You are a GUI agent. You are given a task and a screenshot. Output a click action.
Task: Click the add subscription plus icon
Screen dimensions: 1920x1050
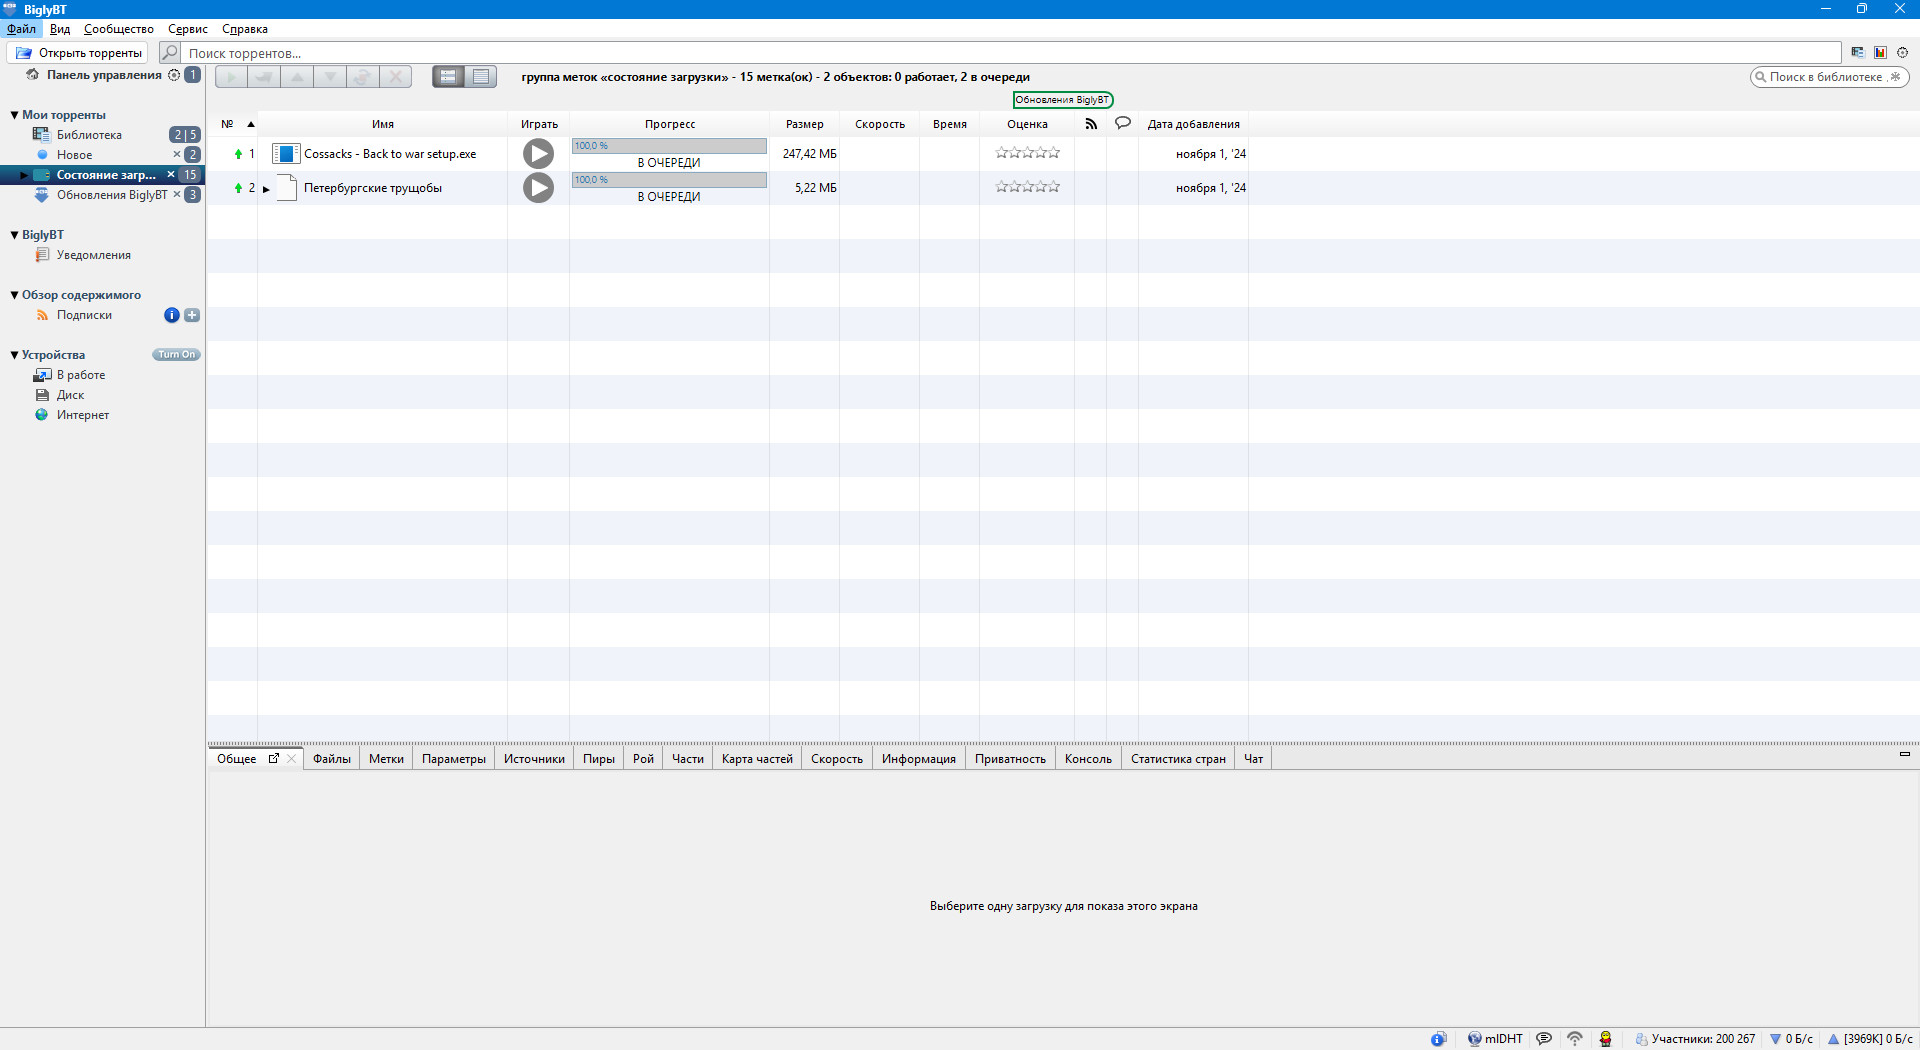(x=192, y=315)
